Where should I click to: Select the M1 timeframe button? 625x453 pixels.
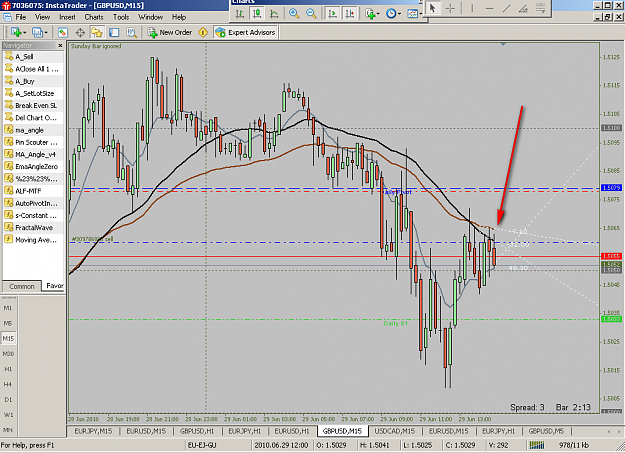pyautogui.click(x=8, y=308)
